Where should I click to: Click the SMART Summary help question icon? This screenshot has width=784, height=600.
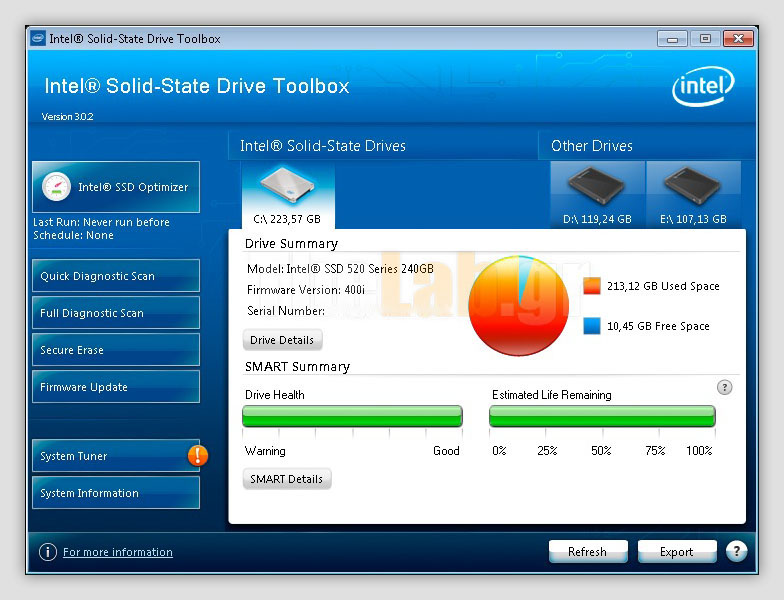click(x=725, y=387)
